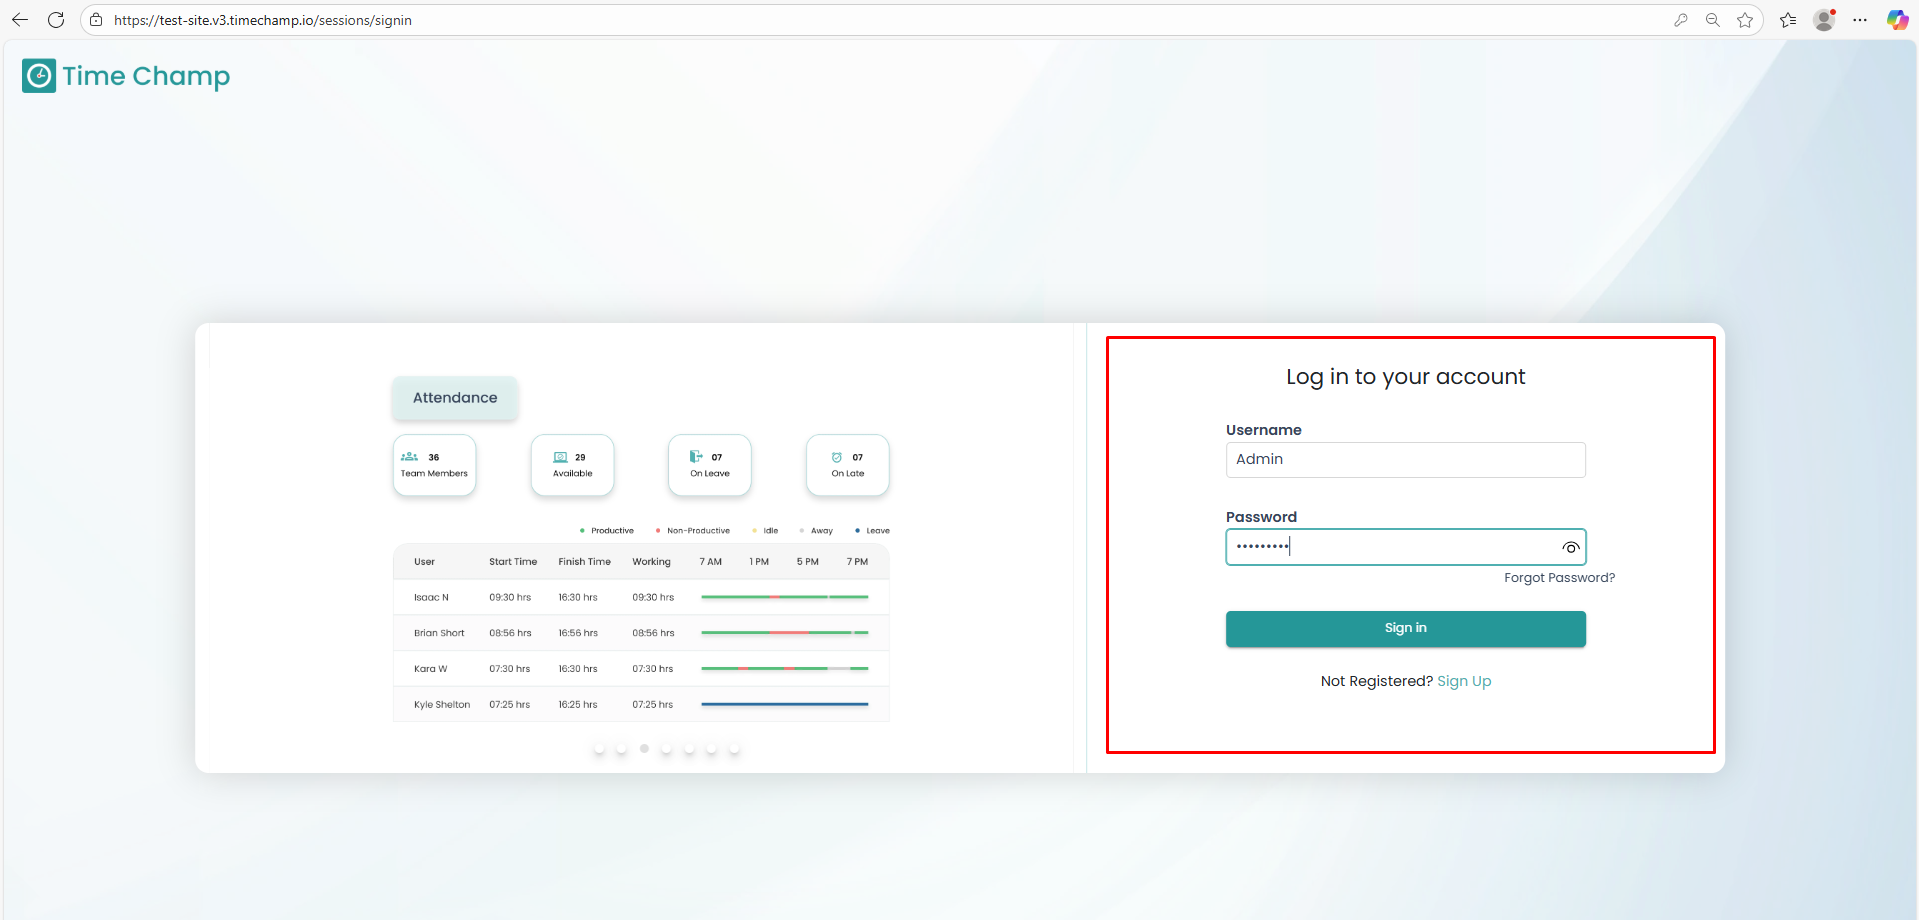Click the Not Registered? text

click(x=1377, y=681)
